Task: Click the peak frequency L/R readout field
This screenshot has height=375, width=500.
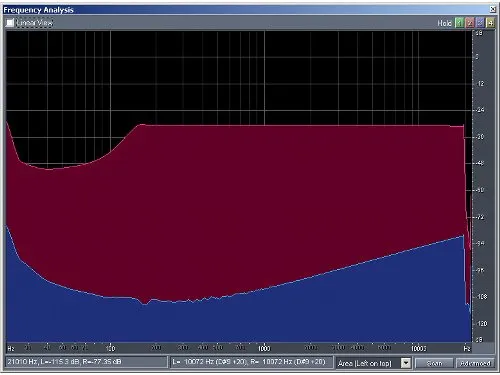Action: pyautogui.click(x=251, y=362)
